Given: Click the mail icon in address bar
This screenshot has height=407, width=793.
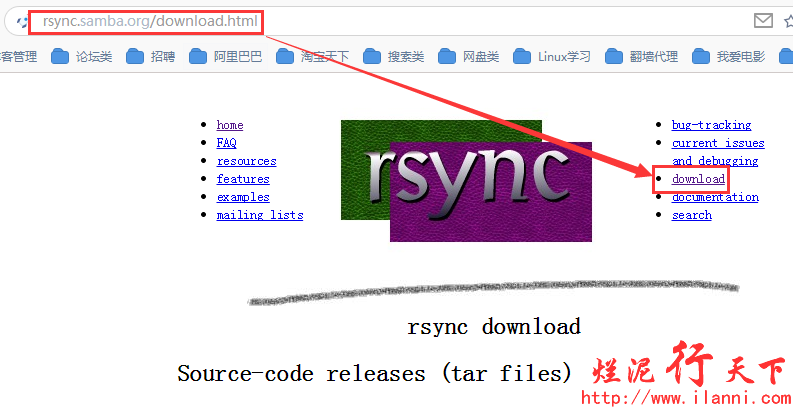Looking at the screenshot, I should click(x=763, y=21).
